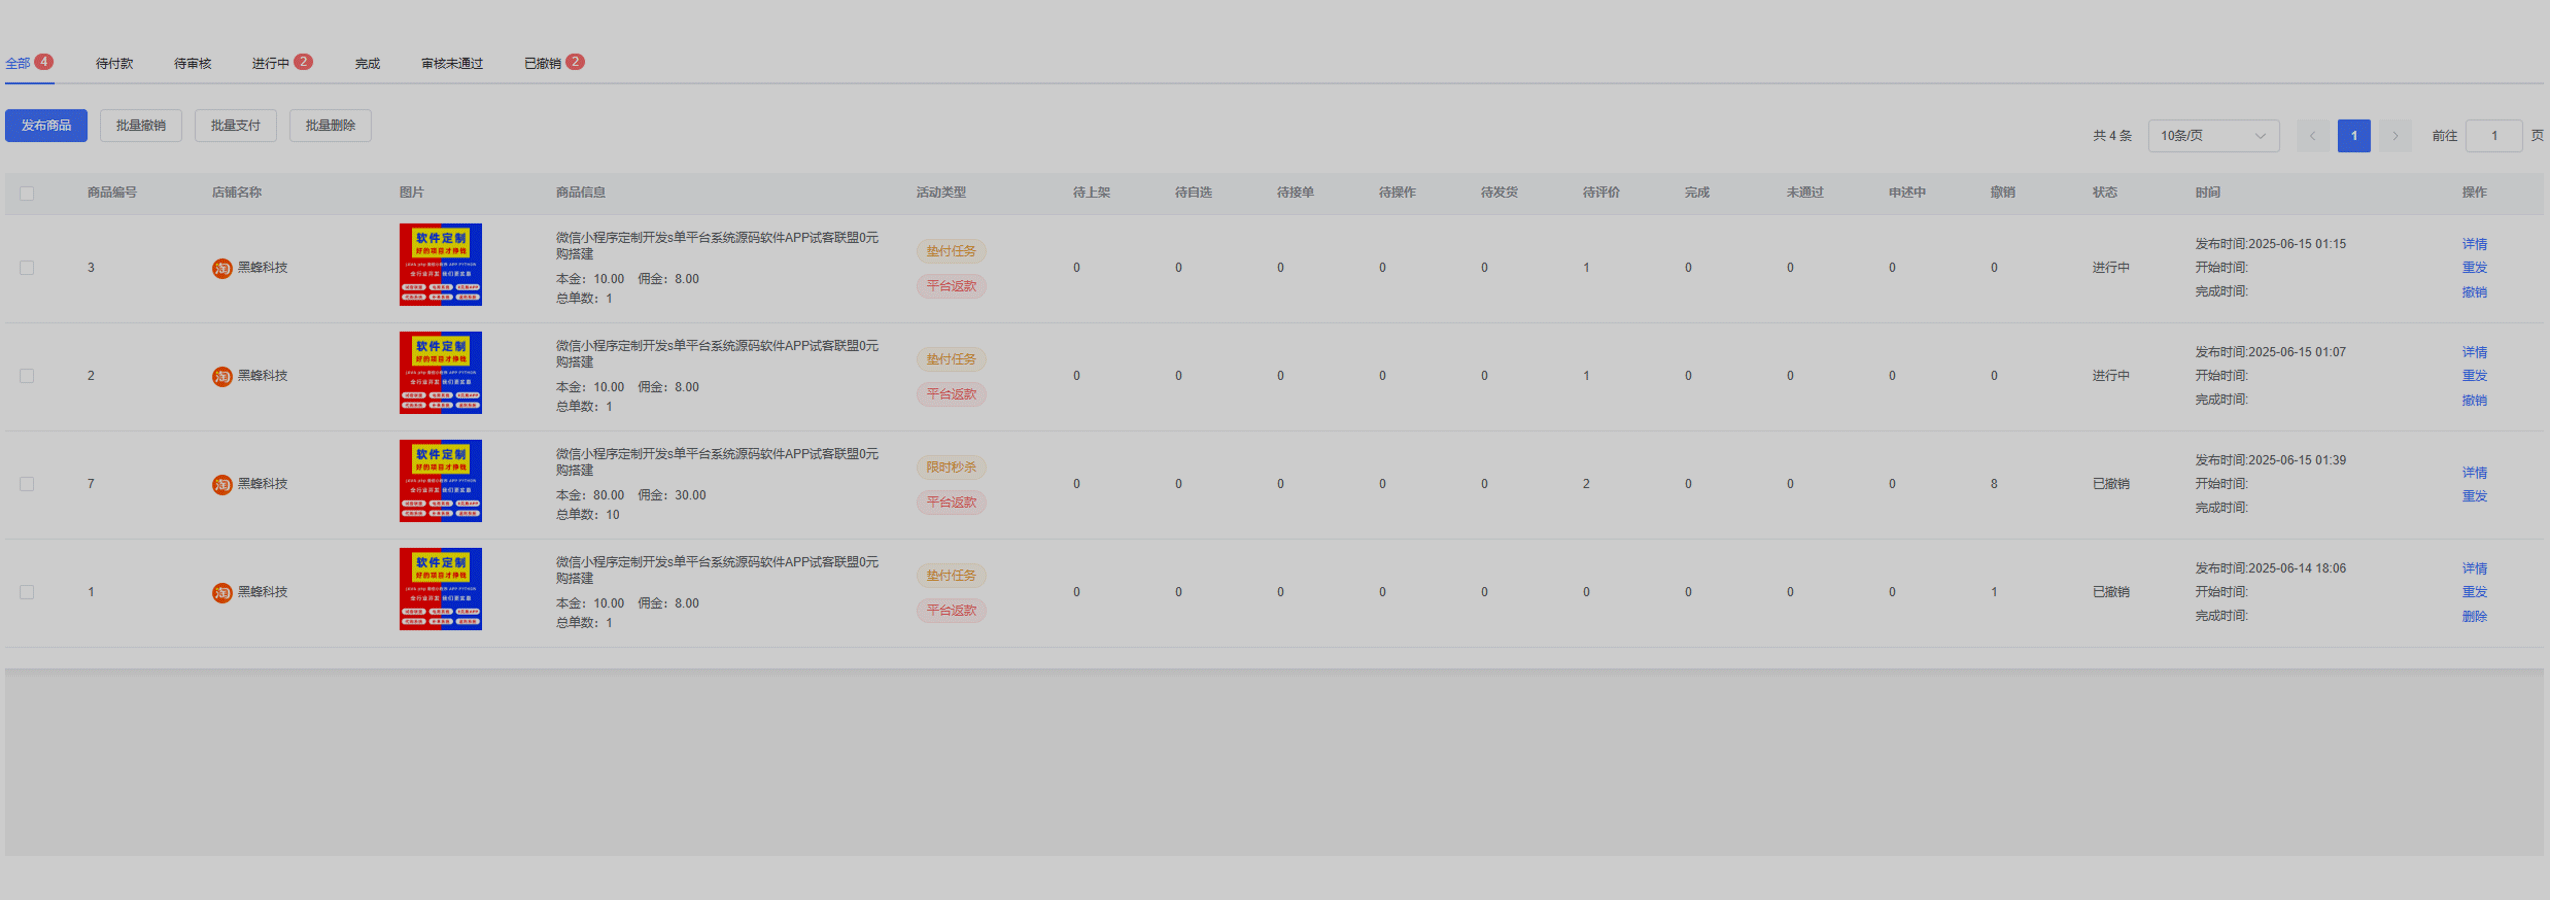This screenshot has width=2550, height=900.
Task: Open product image thumbnail for product 2
Action: point(440,373)
